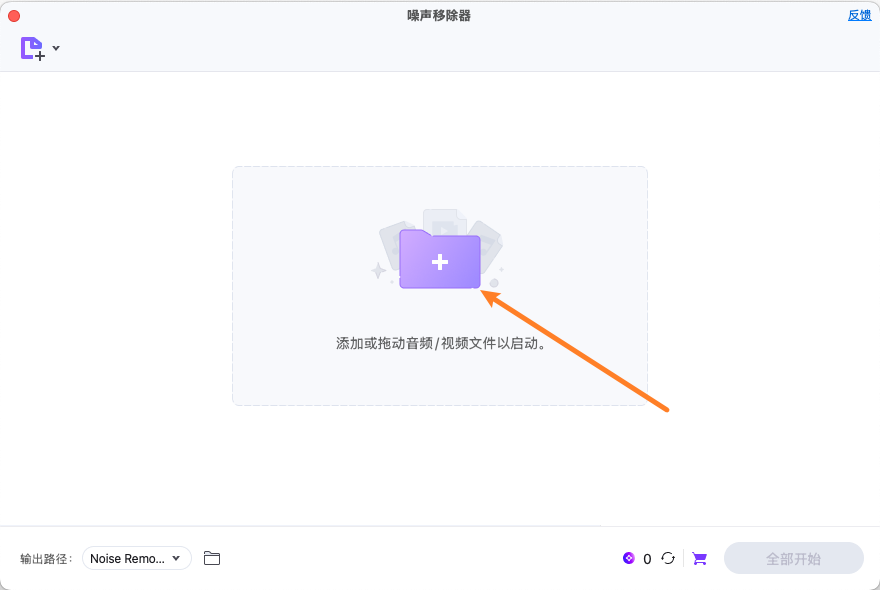Open the 反馈 feedback link

(859, 14)
